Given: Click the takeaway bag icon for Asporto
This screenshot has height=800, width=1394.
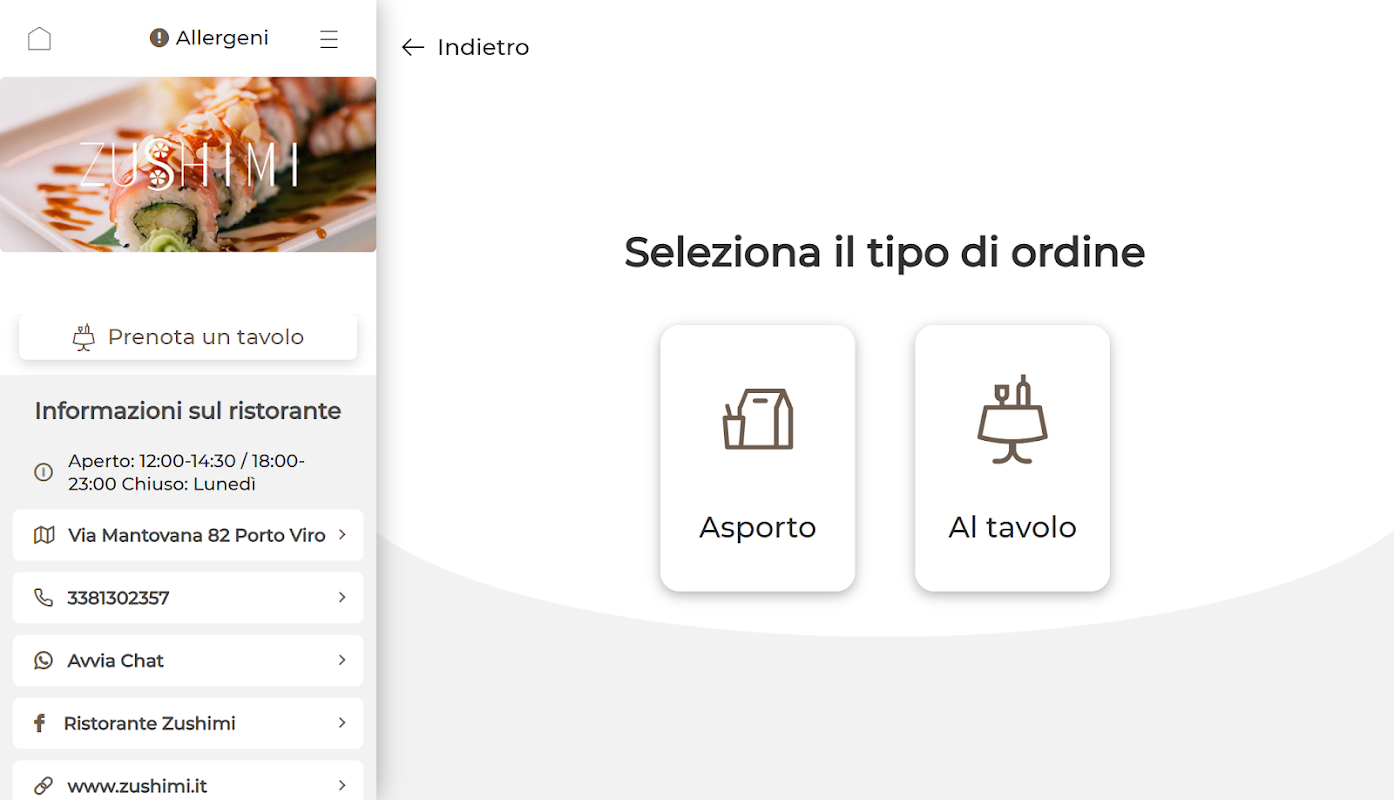Looking at the screenshot, I should [758, 419].
